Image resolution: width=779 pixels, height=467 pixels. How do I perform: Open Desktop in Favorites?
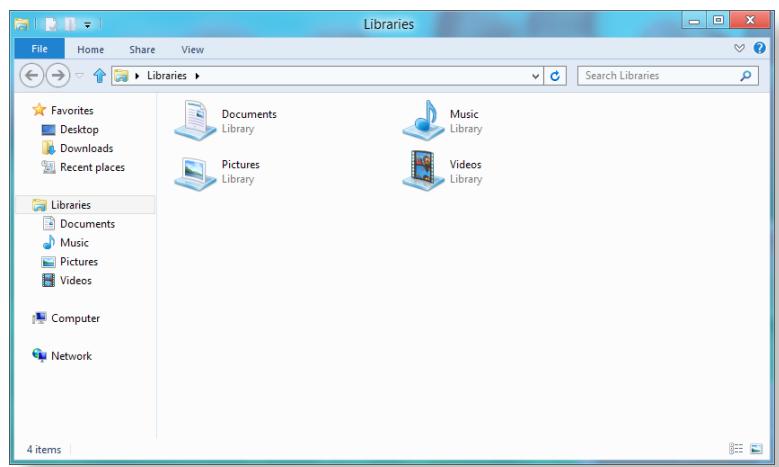pyautogui.click(x=79, y=130)
